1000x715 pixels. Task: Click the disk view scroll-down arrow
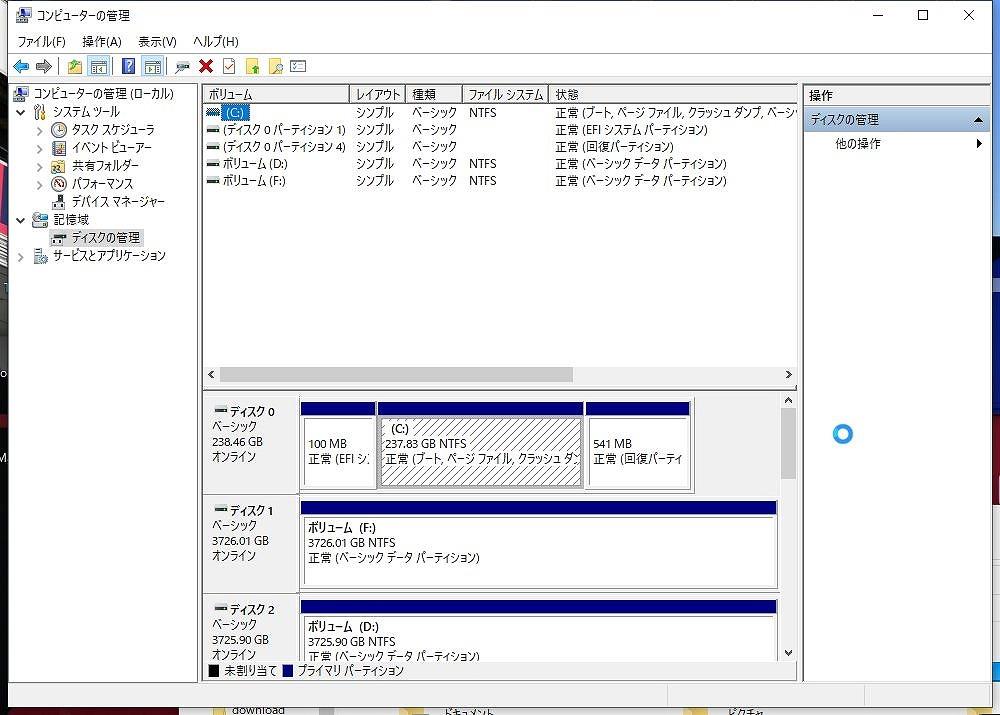pyautogui.click(x=788, y=653)
